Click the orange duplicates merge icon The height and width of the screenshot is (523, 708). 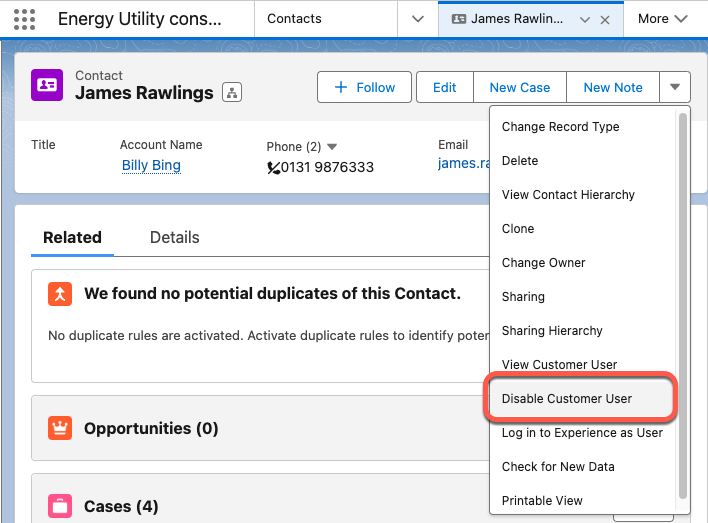point(60,294)
